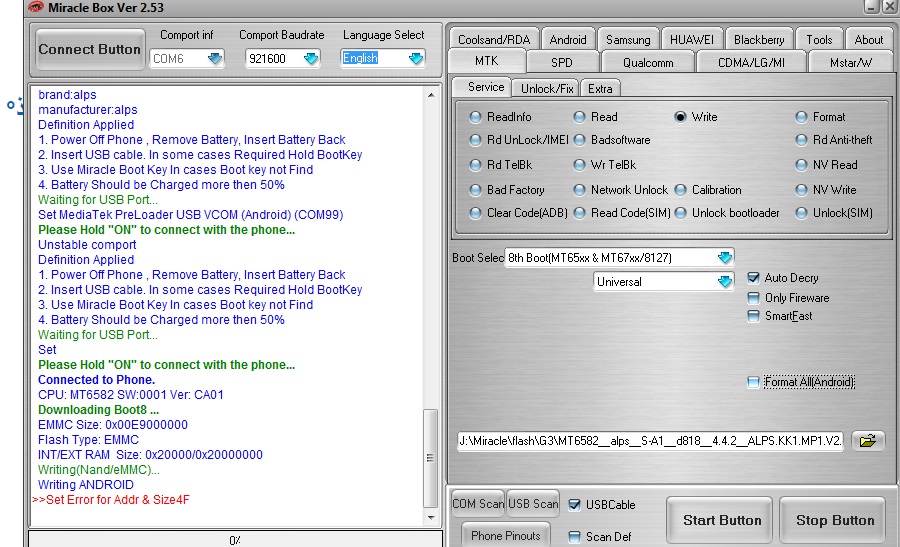This screenshot has width=900, height=547.
Task: Select the Unlock bootloader radio button
Action: click(x=680, y=214)
